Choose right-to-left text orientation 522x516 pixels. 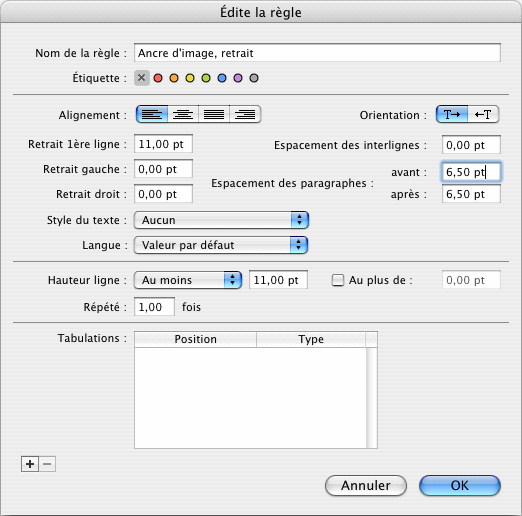483,115
